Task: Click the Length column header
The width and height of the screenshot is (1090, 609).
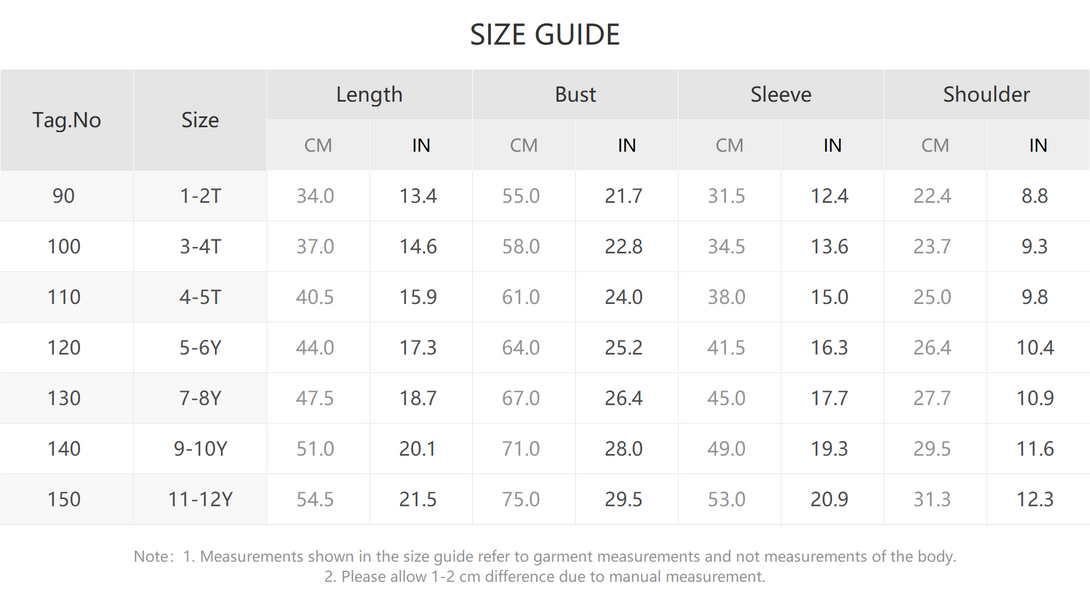Action: click(x=369, y=95)
